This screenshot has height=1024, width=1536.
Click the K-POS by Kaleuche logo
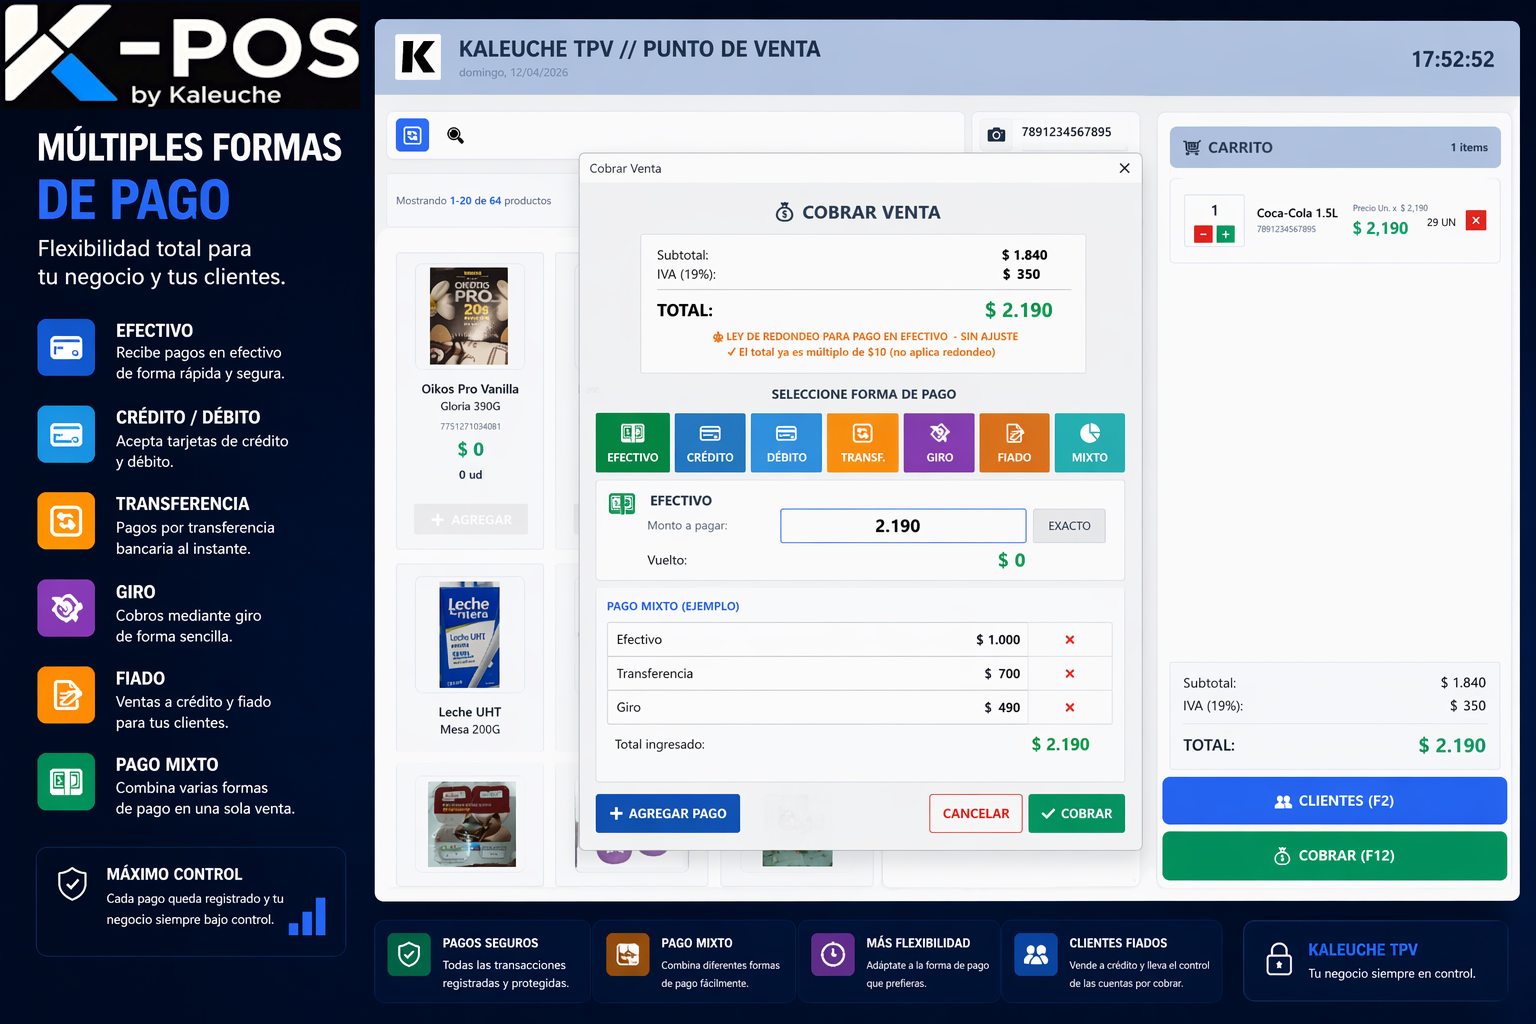coord(182,55)
